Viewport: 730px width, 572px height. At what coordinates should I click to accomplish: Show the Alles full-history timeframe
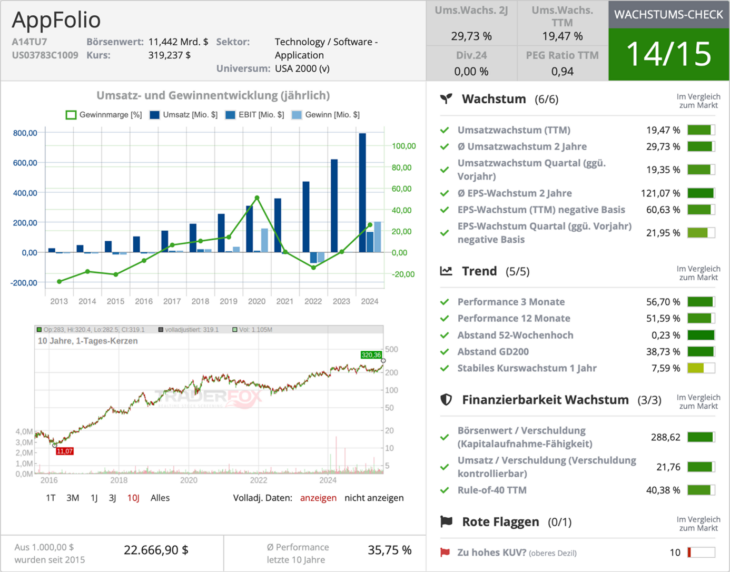tap(160, 498)
